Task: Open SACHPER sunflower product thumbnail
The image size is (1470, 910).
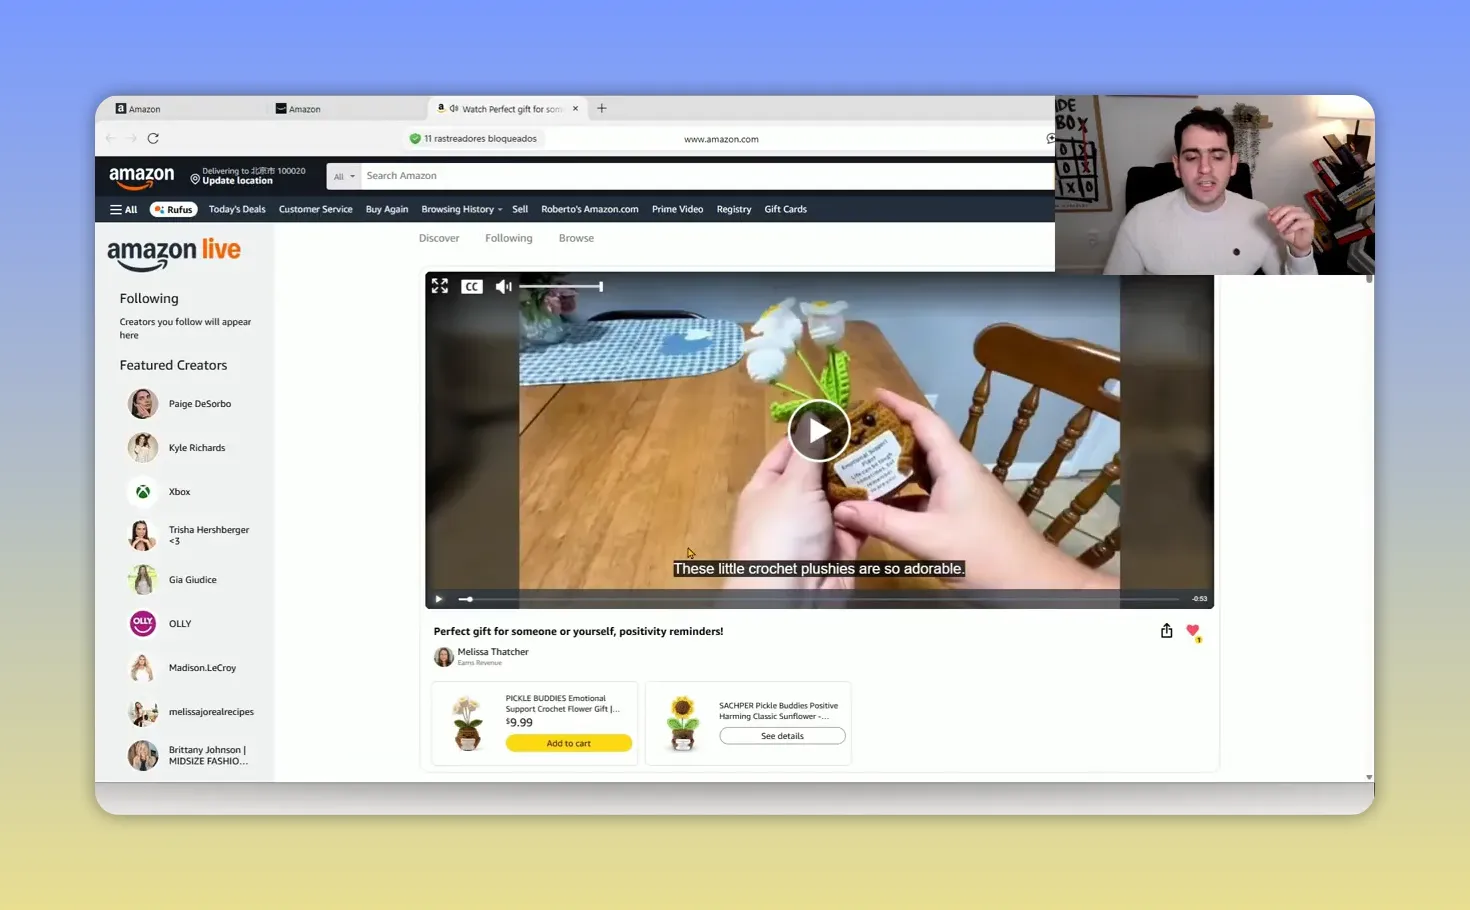Action: 682,723
